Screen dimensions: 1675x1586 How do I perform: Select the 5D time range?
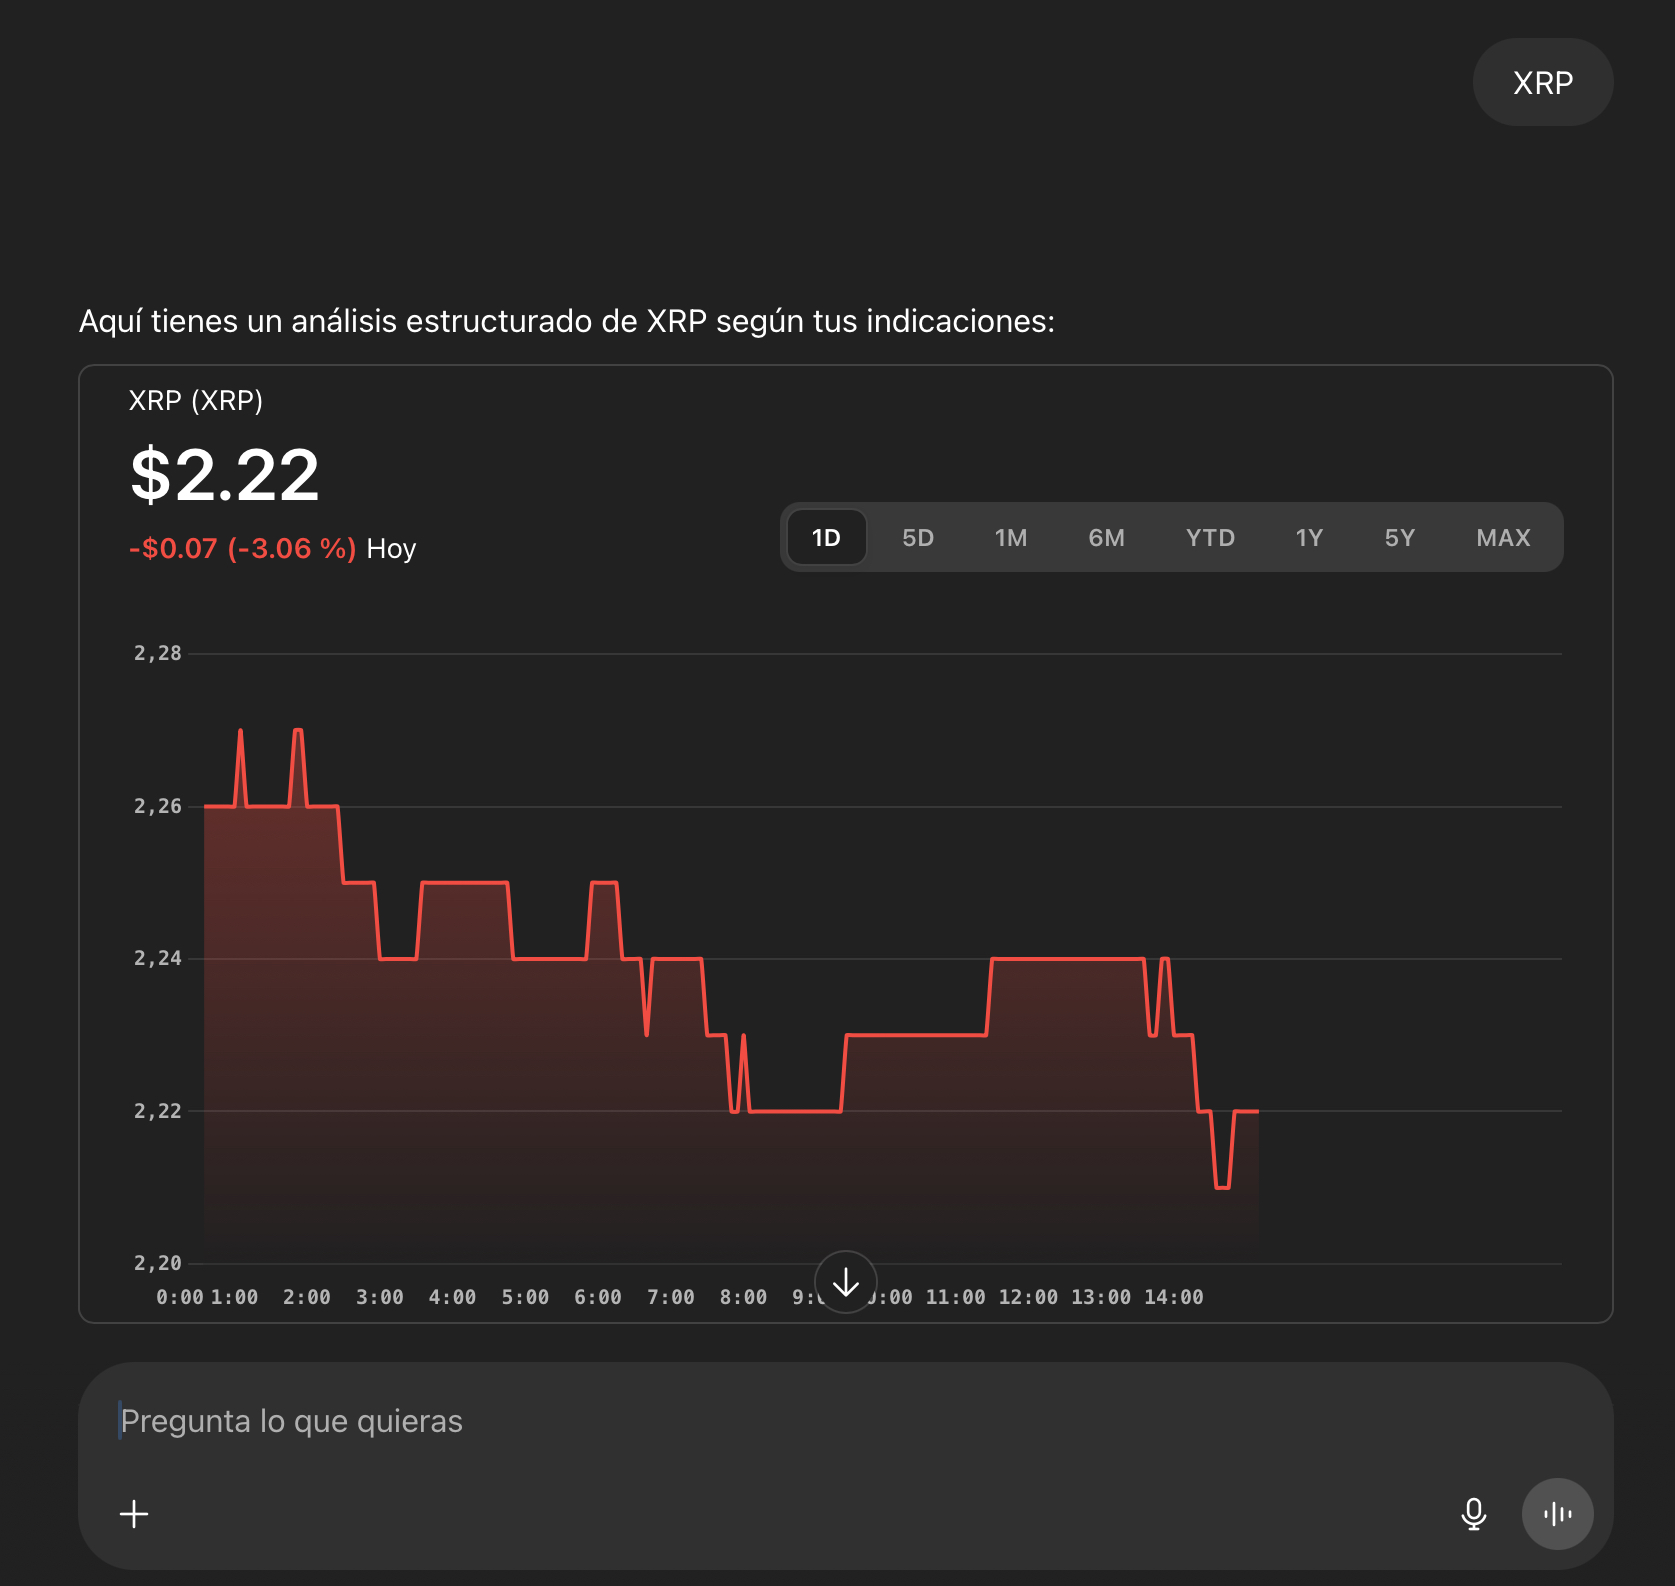coord(917,537)
